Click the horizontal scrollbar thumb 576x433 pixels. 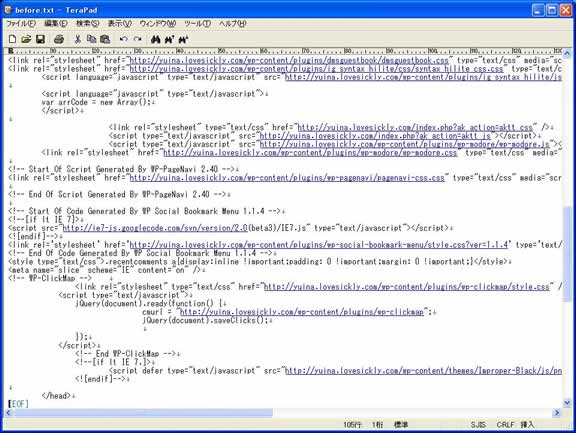pos(143,413)
